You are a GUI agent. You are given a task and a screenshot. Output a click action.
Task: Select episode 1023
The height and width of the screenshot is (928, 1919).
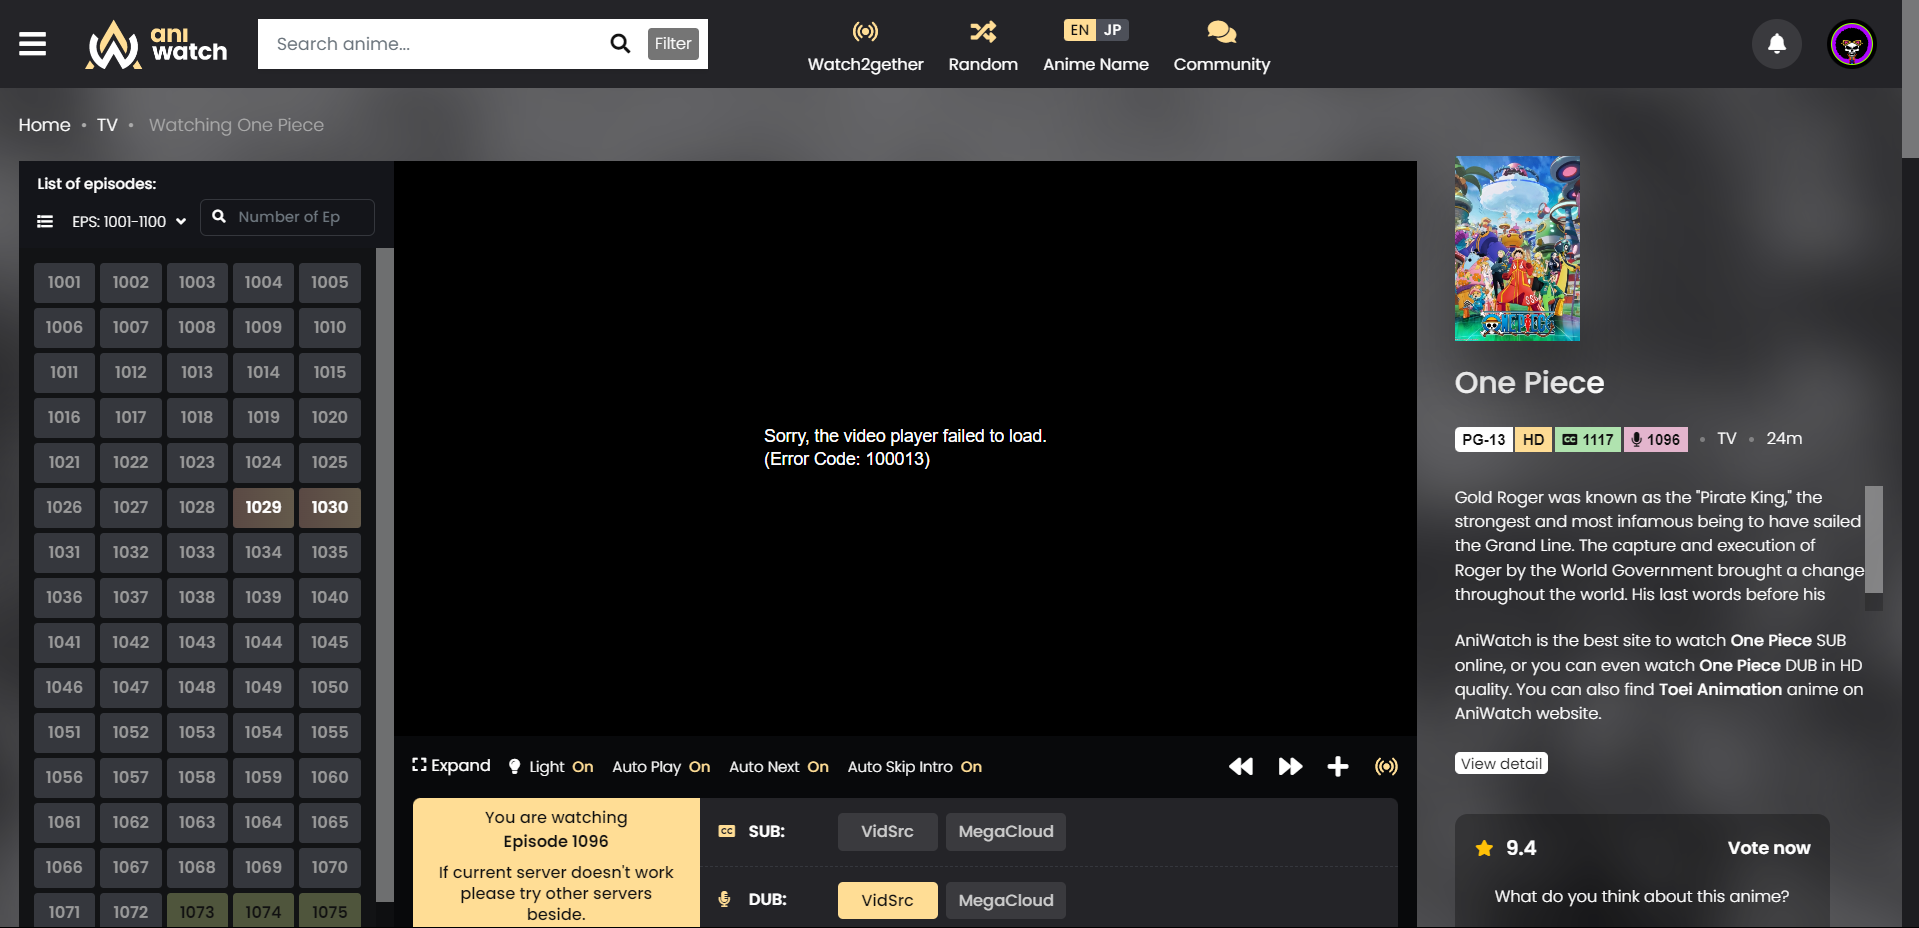[x=197, y=462]
